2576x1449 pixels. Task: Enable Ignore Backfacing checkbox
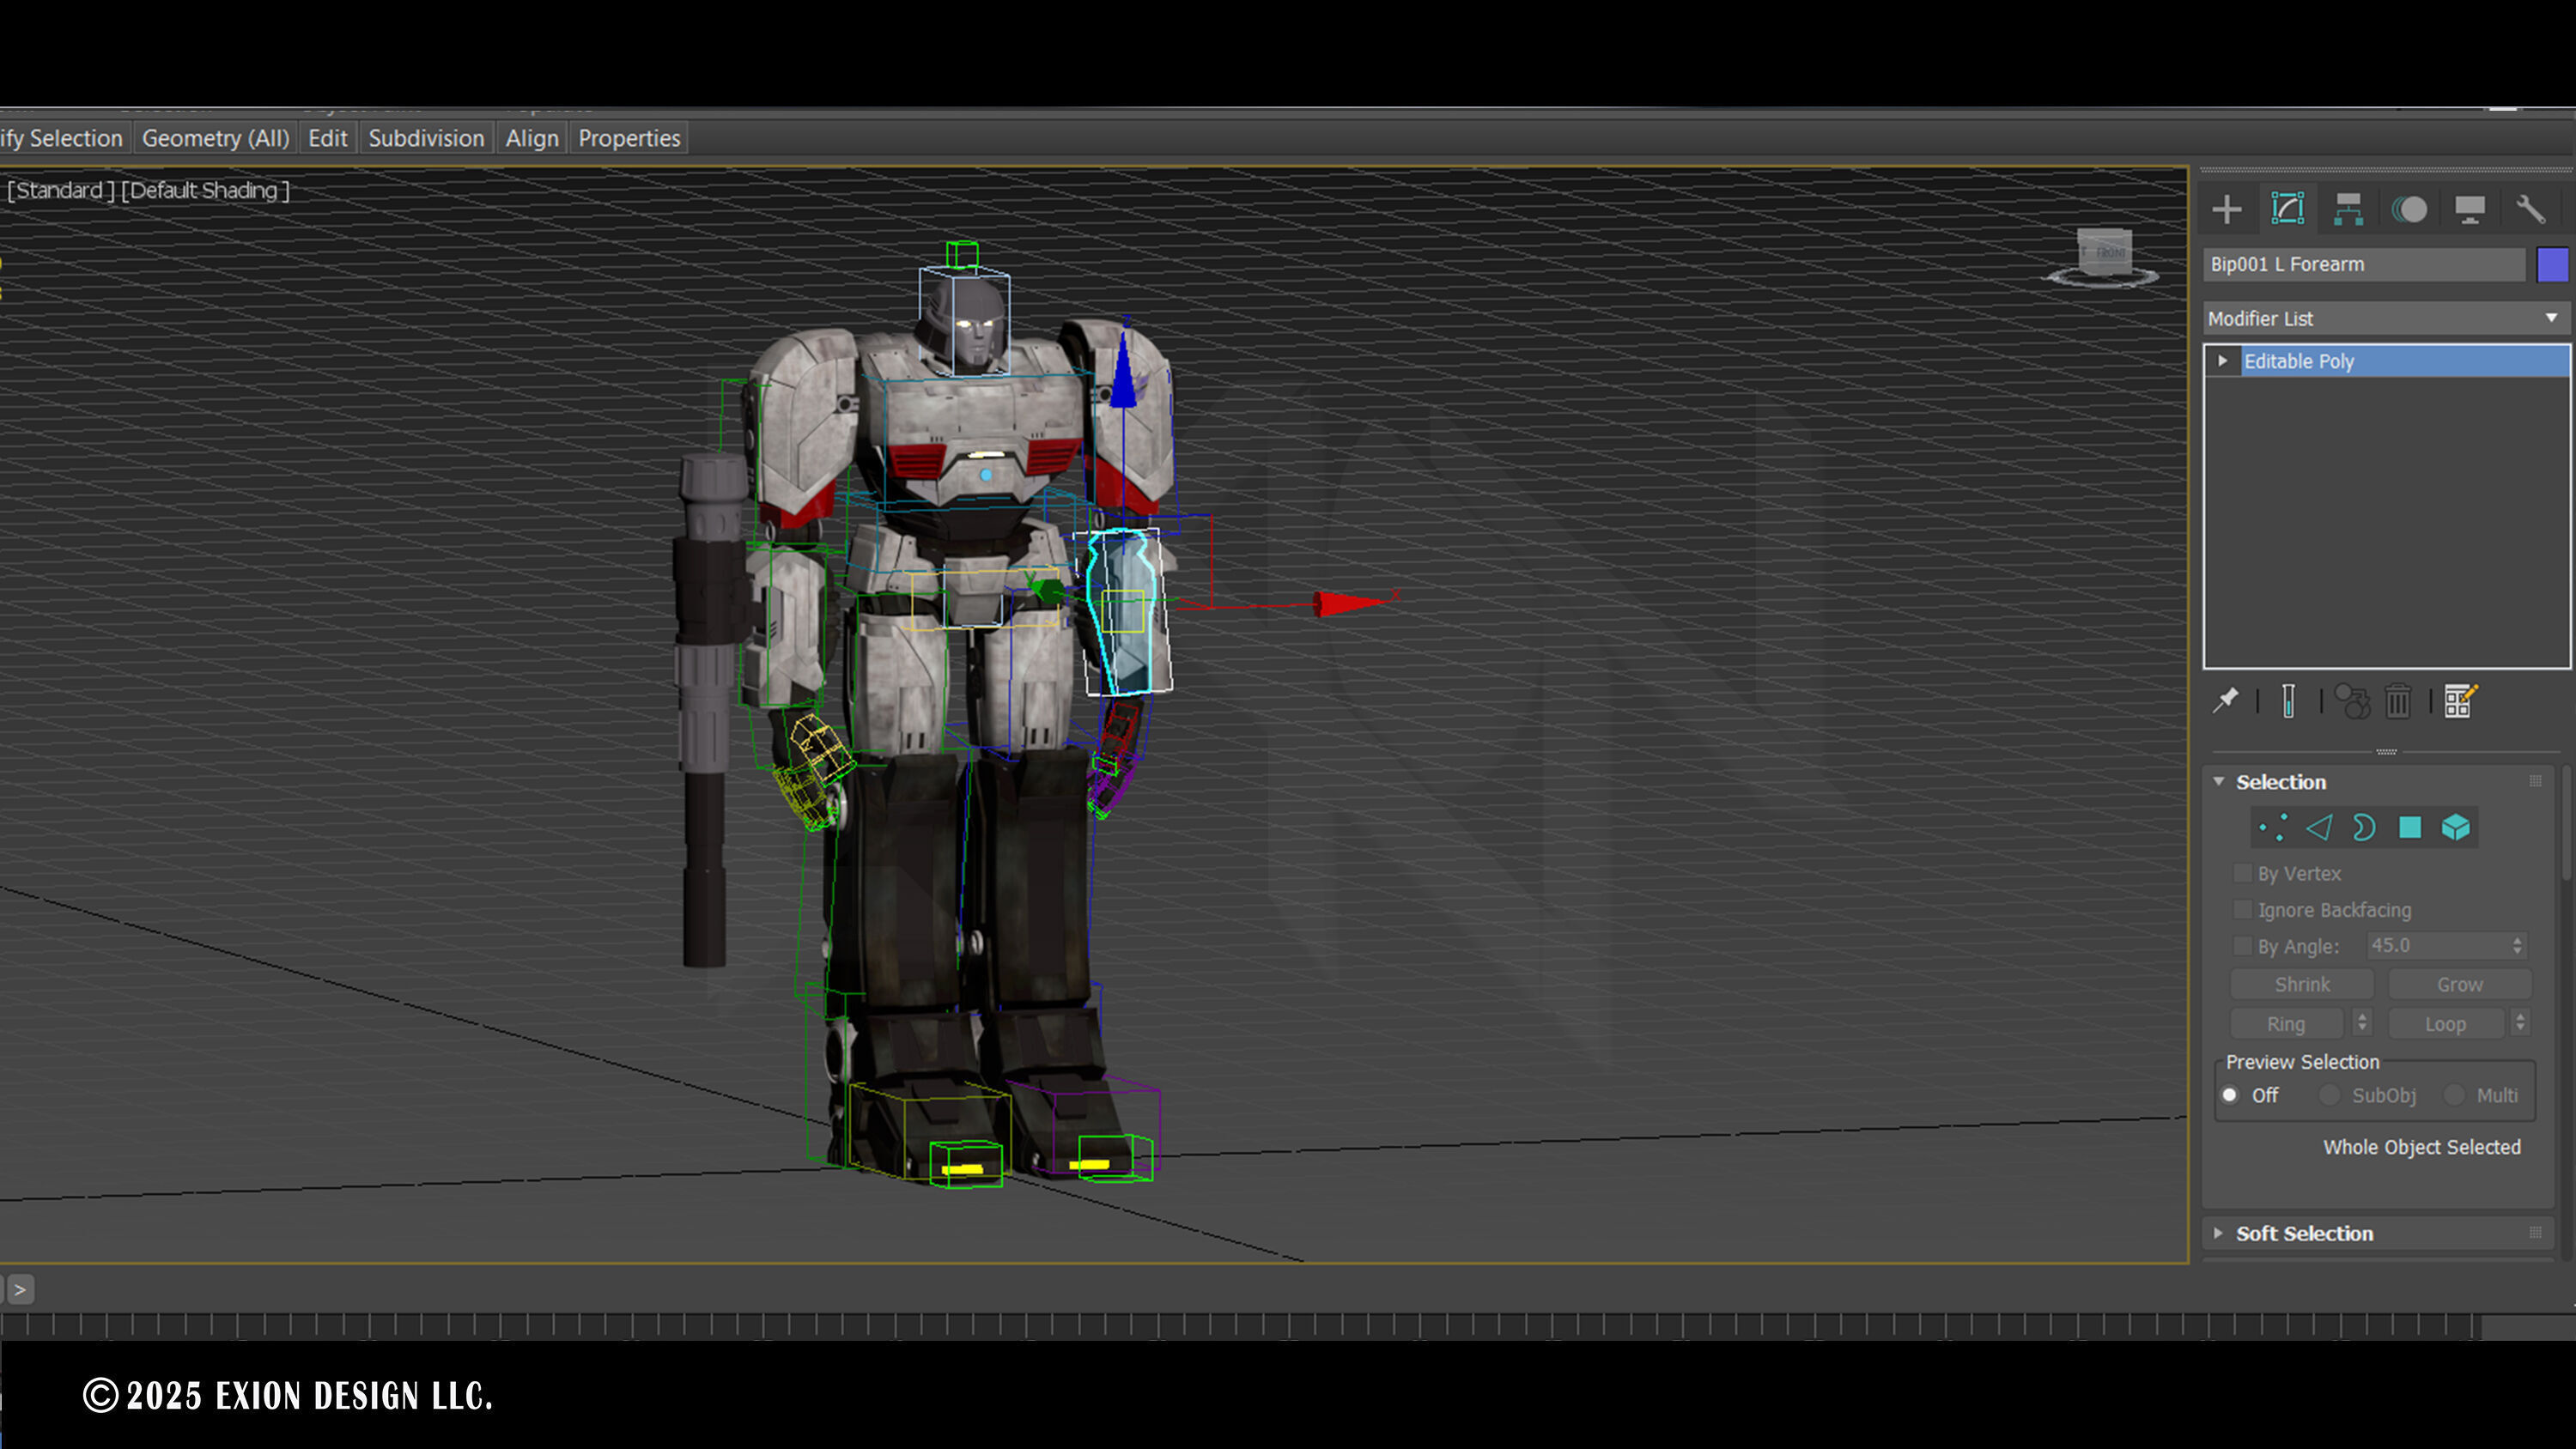click(x=2243, y=909)
